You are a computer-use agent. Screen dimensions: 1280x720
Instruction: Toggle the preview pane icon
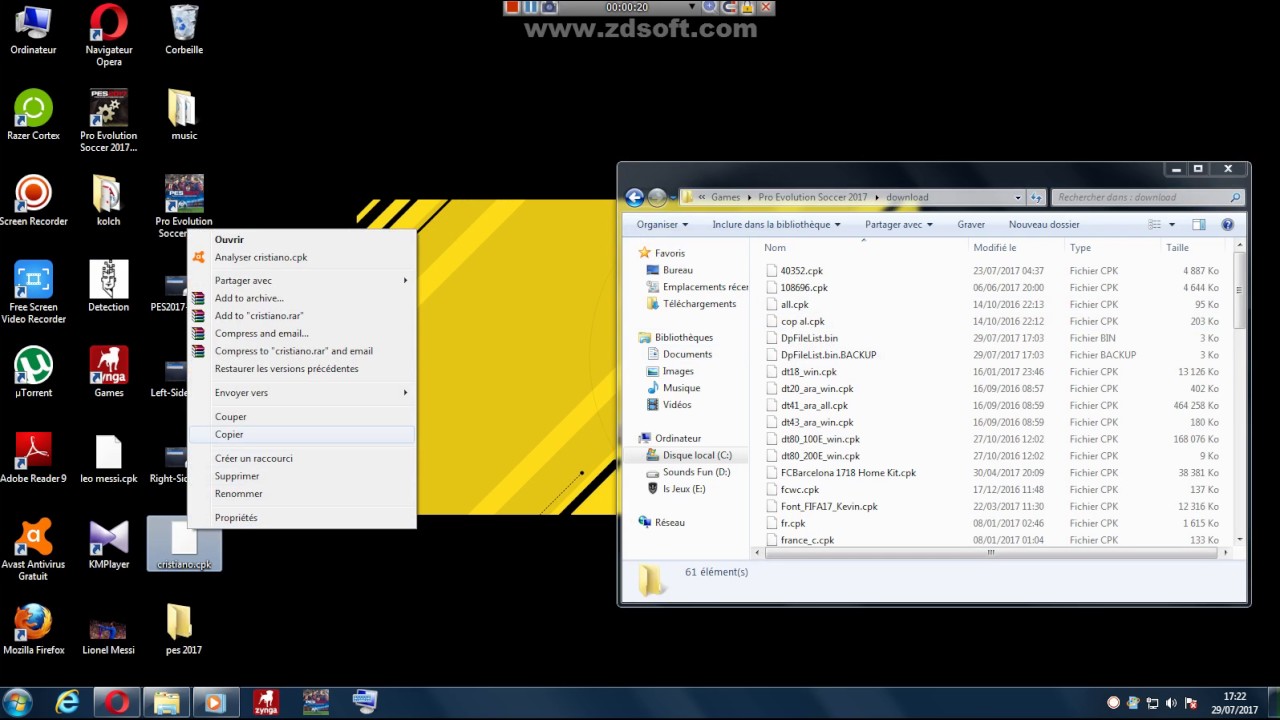(1199, 225)
